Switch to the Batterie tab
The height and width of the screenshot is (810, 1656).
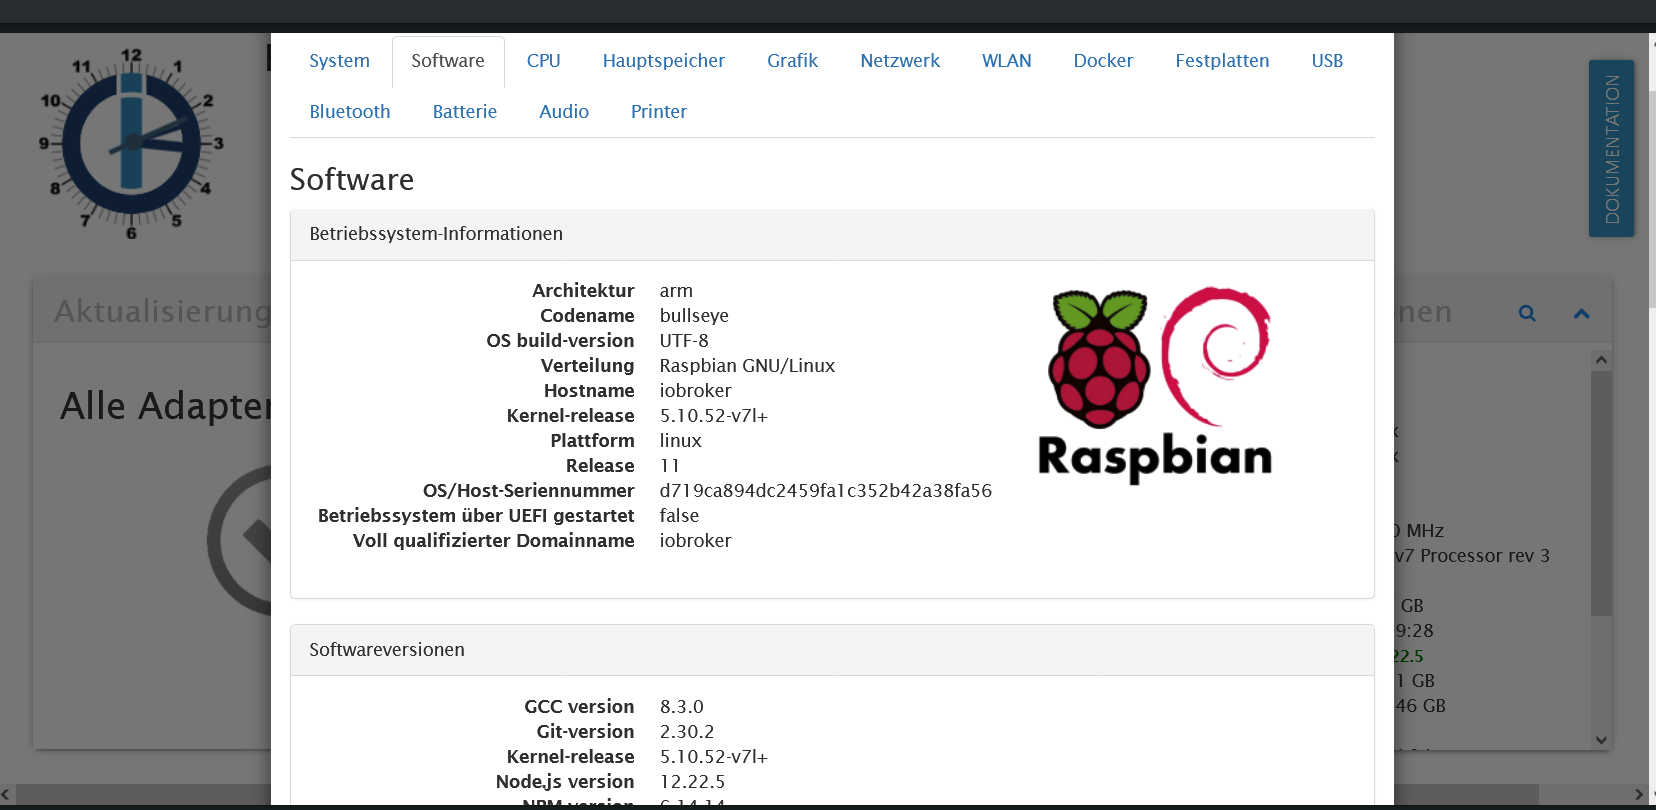click(464, 112)
